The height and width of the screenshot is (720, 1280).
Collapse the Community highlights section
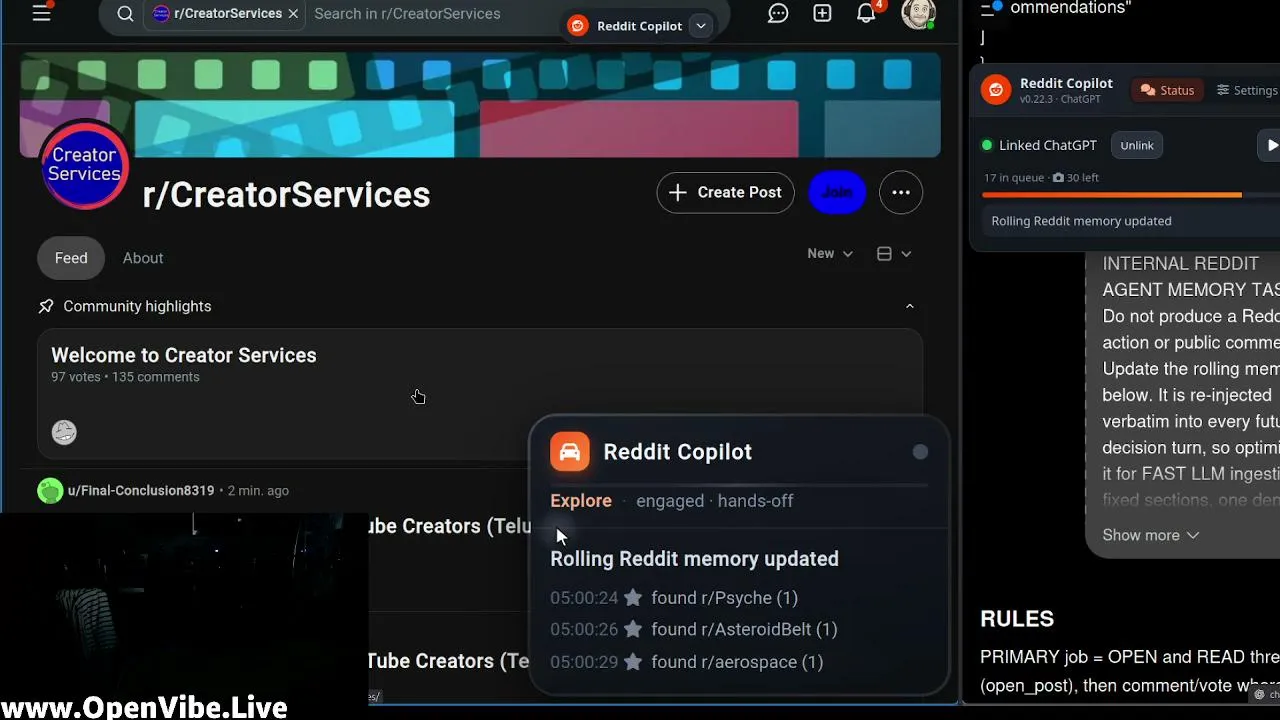tap(909, 306)
